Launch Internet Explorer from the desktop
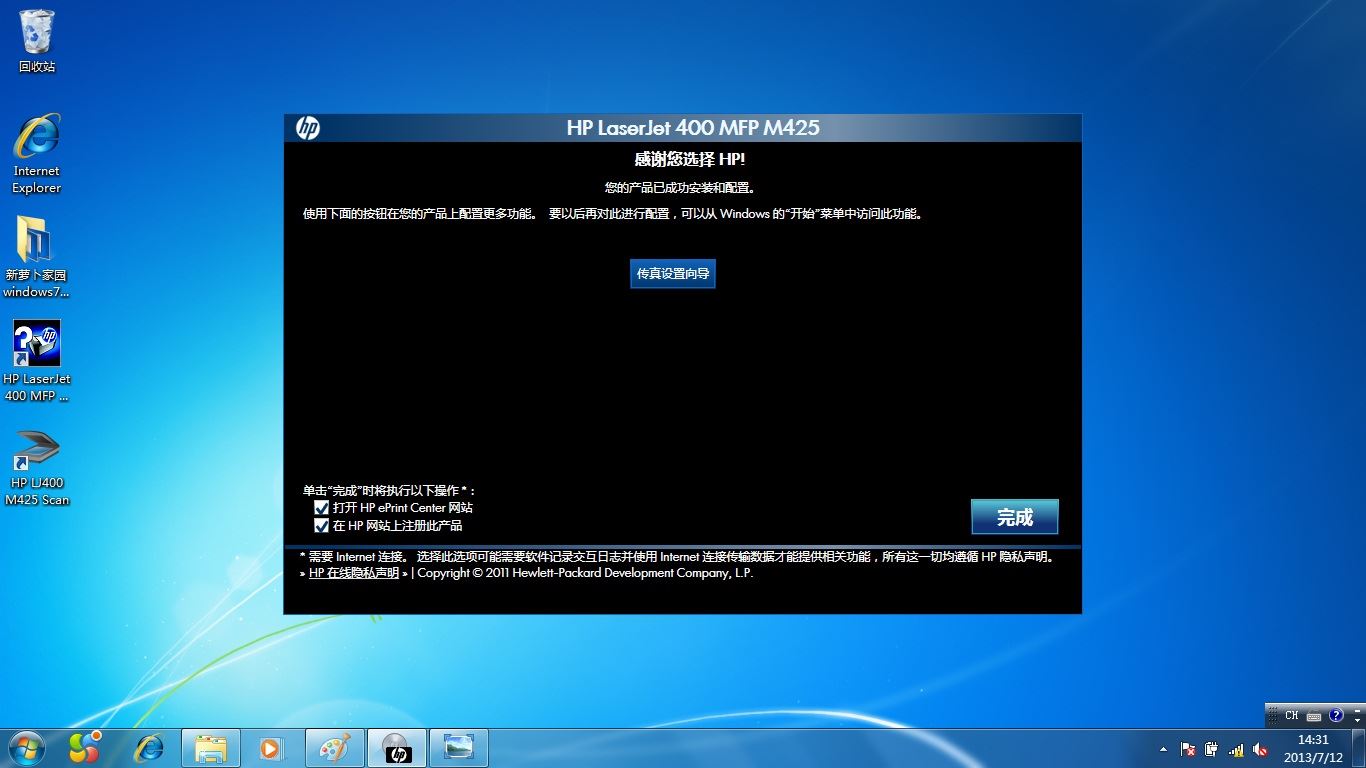The width and height of the screenshot is (1366, 768). [x=37, y=153]
